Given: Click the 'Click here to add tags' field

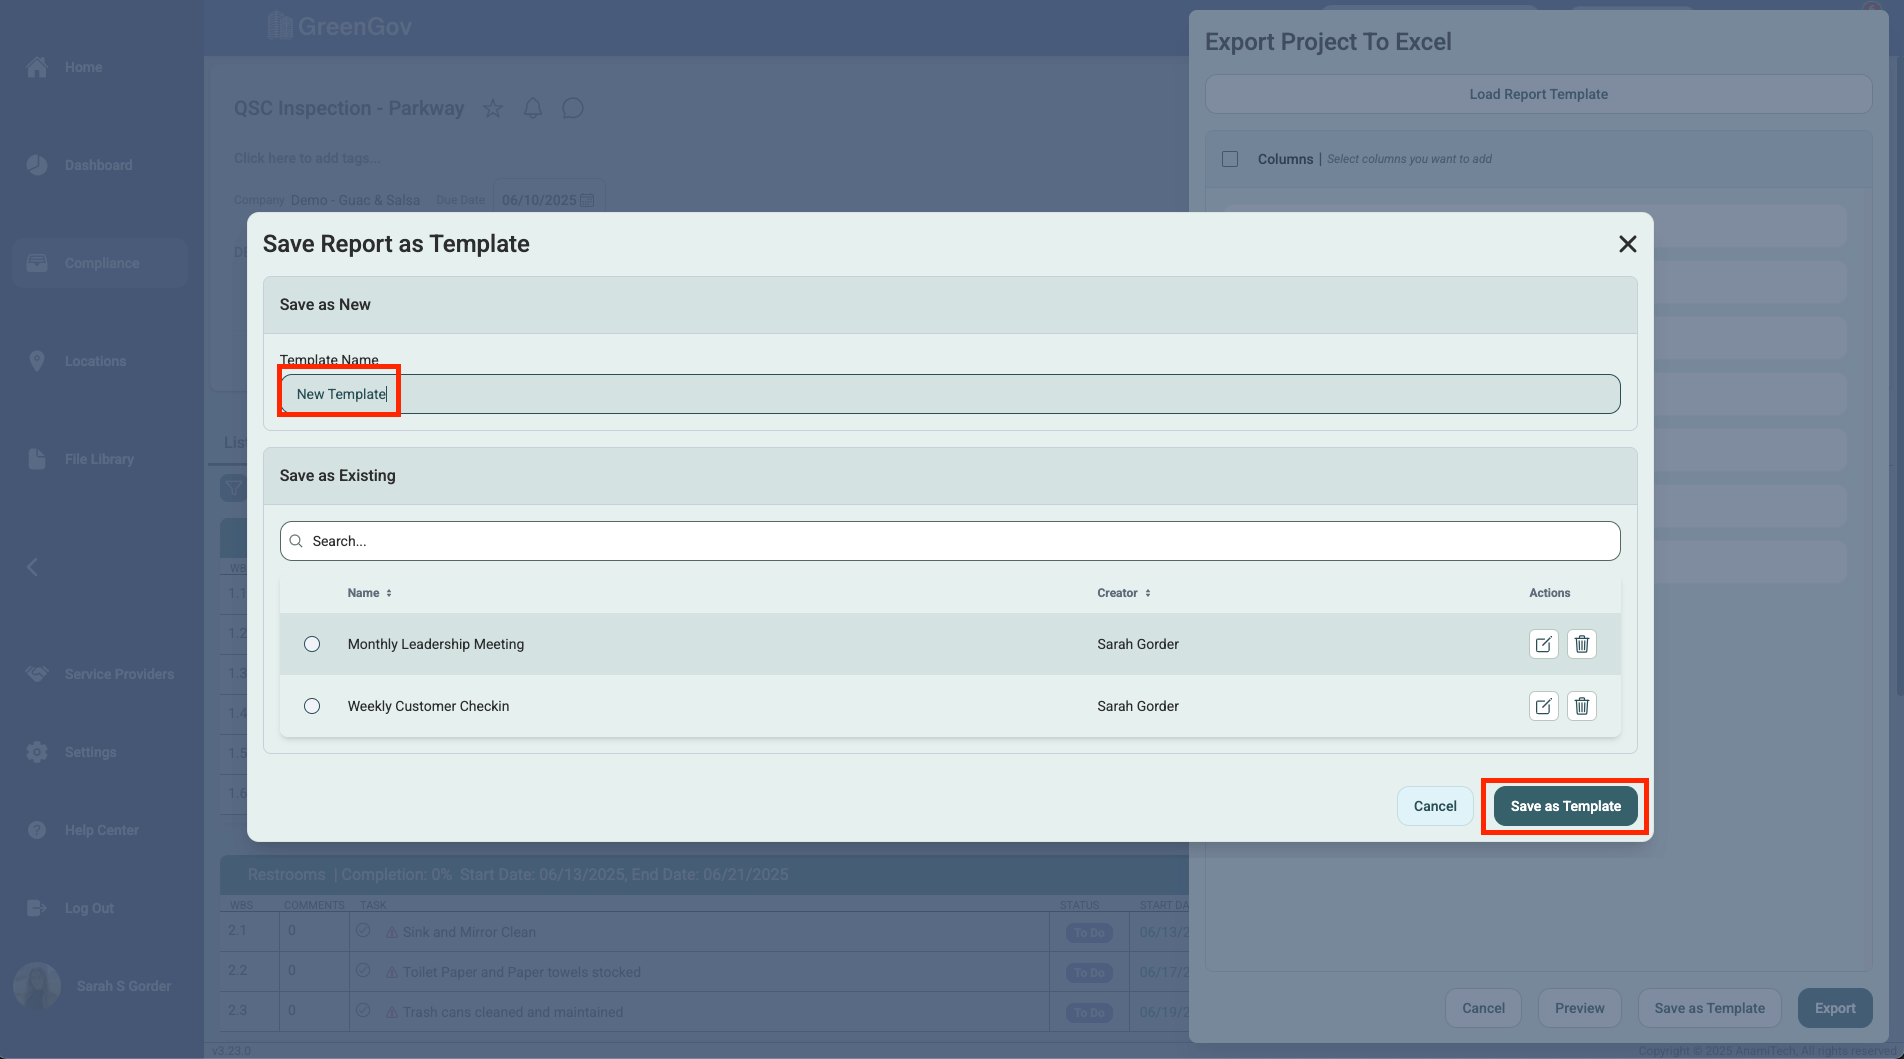Looking at the screenshot, I should pyautogui.click(x=307, y=158).
